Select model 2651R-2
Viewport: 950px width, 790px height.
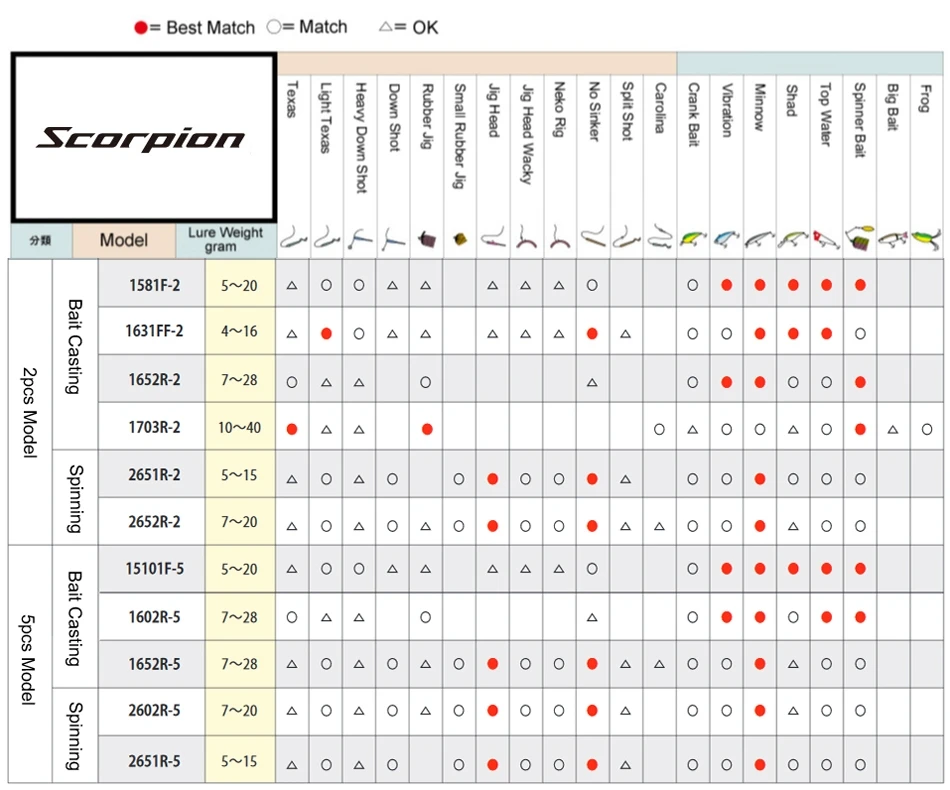(x=154, y=474)
